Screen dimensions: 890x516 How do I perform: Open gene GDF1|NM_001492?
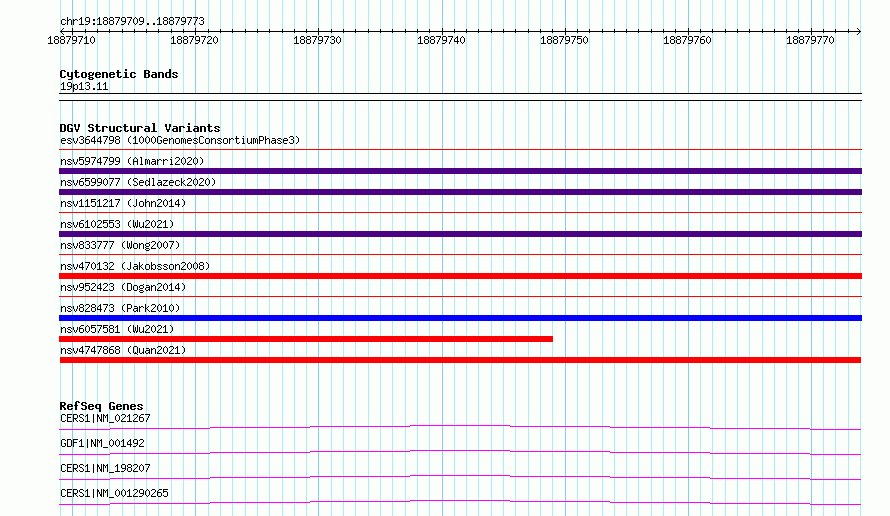(102, 443)
